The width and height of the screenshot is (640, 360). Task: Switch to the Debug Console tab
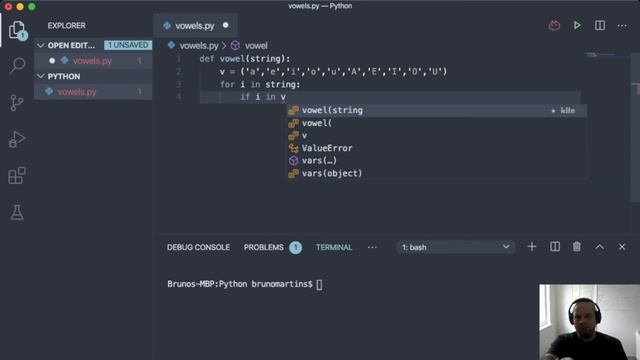(x=198, y=247)
